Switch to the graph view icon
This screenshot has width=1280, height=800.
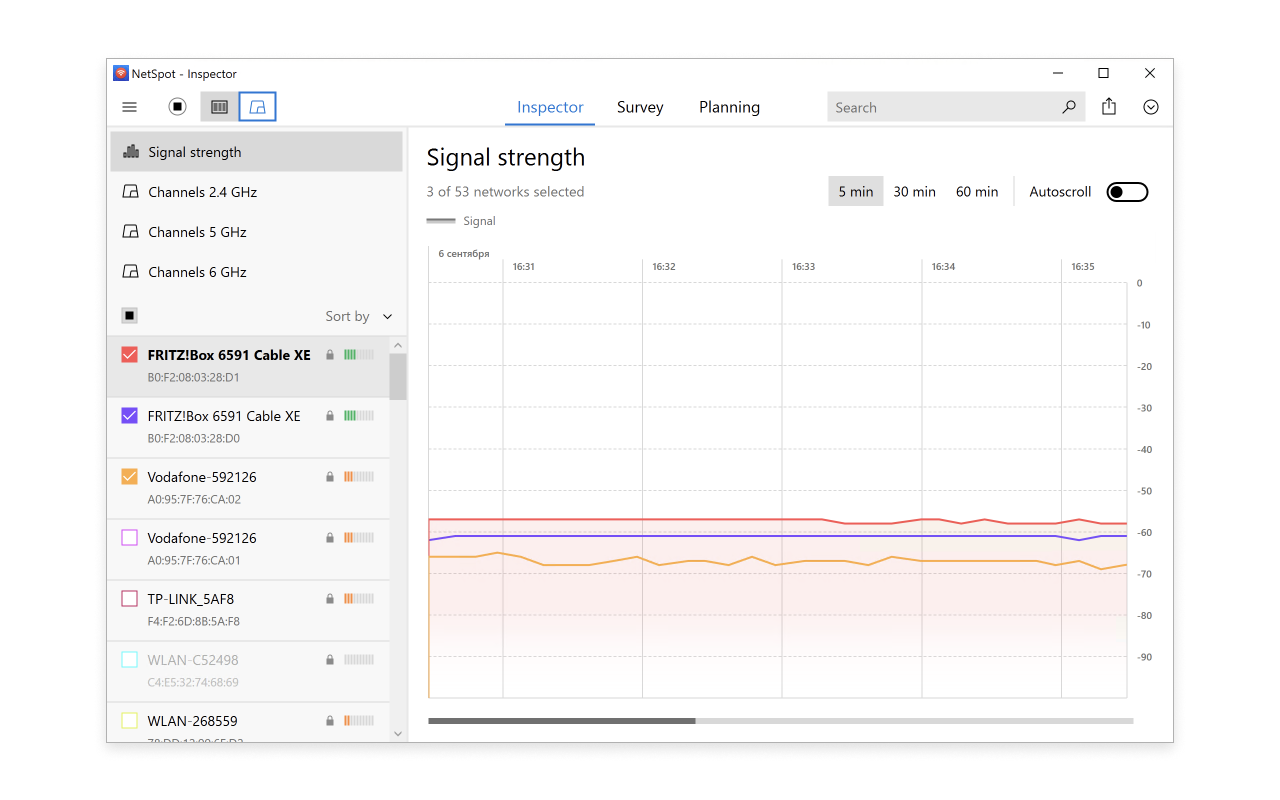pyautogui.click(x=258, y=107)
